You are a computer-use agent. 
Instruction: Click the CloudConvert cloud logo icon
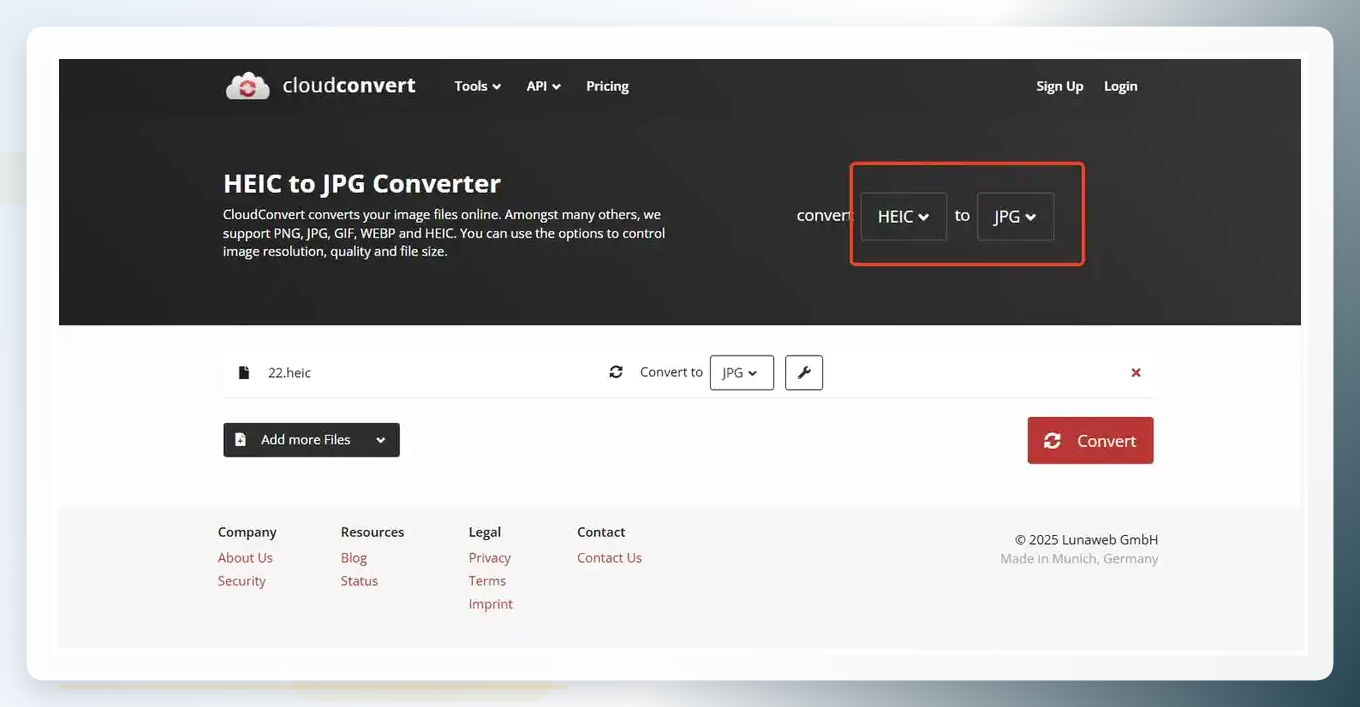pyautogui.click(x=248, y=86)
